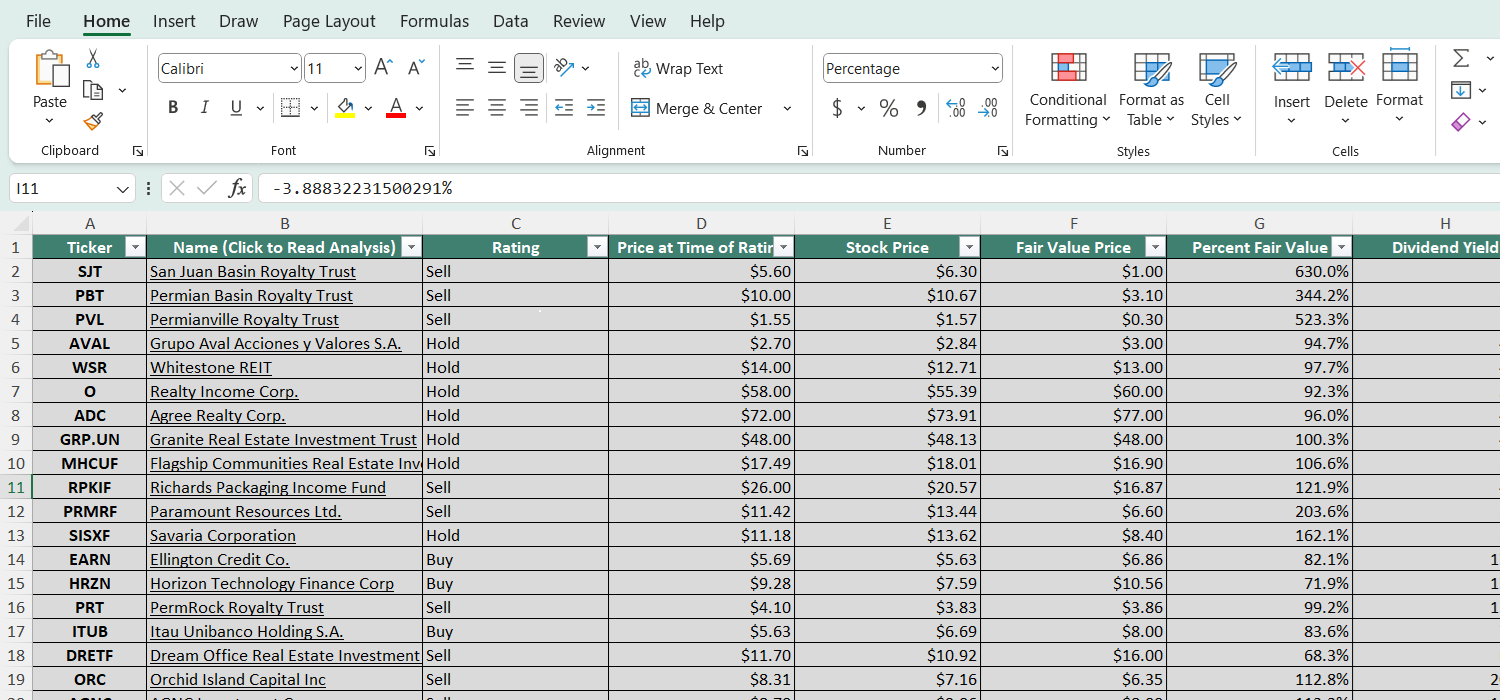Open San Juan Basin Royalty Trust link
The height and width of the screenshot is (700, 1500).
(x=253, y=272)
